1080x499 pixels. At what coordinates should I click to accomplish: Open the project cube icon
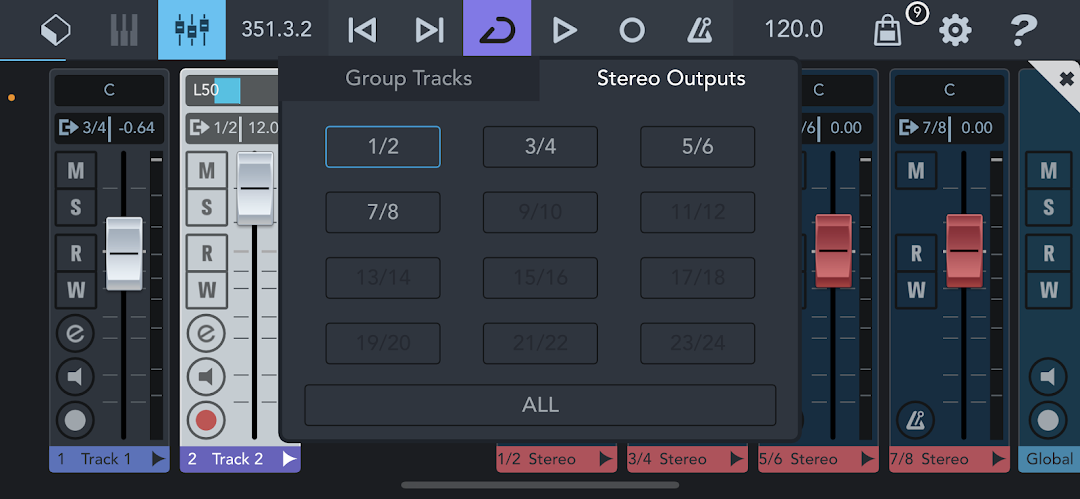56,30
